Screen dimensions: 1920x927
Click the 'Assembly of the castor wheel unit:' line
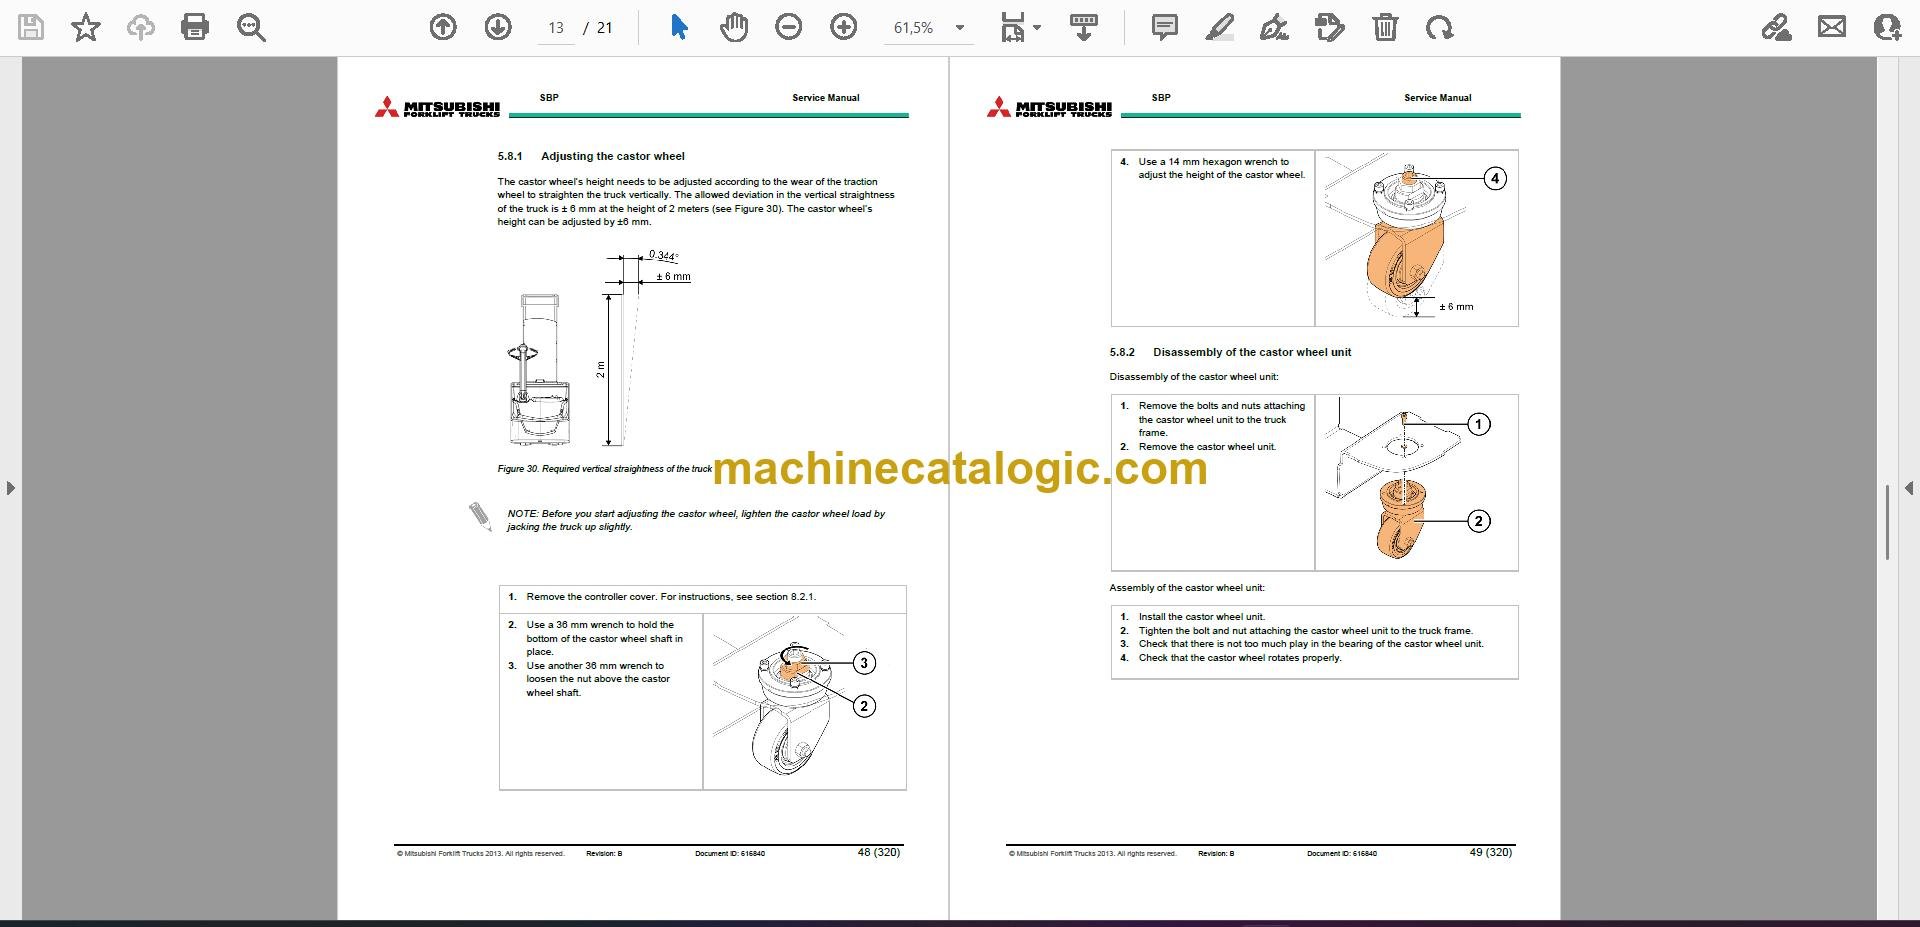pos(1187,588)
